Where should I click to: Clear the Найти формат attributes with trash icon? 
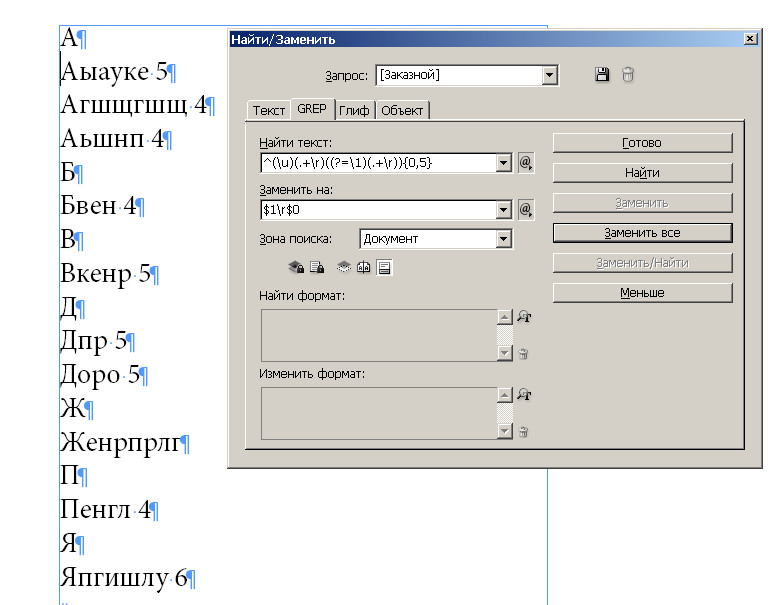523,354
